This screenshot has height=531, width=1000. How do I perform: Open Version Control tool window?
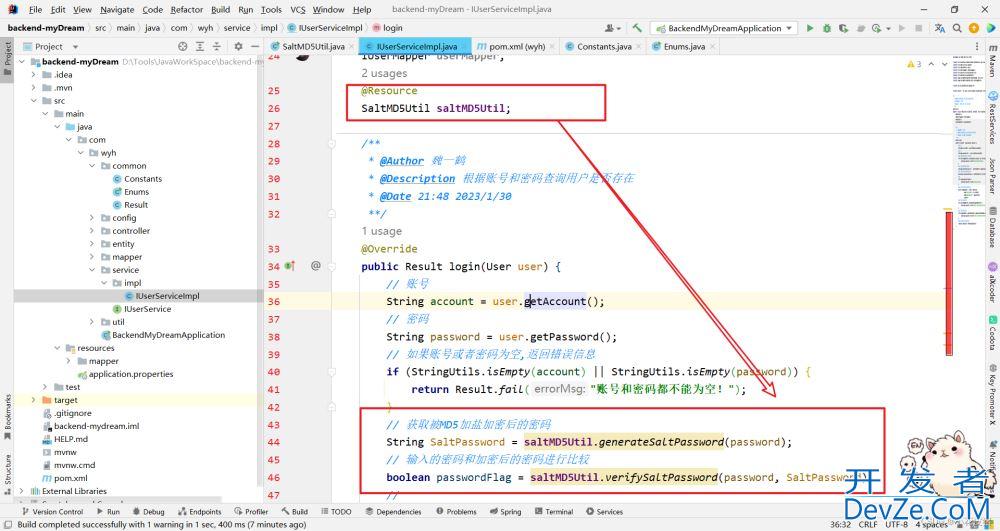[x=52, y=511]
